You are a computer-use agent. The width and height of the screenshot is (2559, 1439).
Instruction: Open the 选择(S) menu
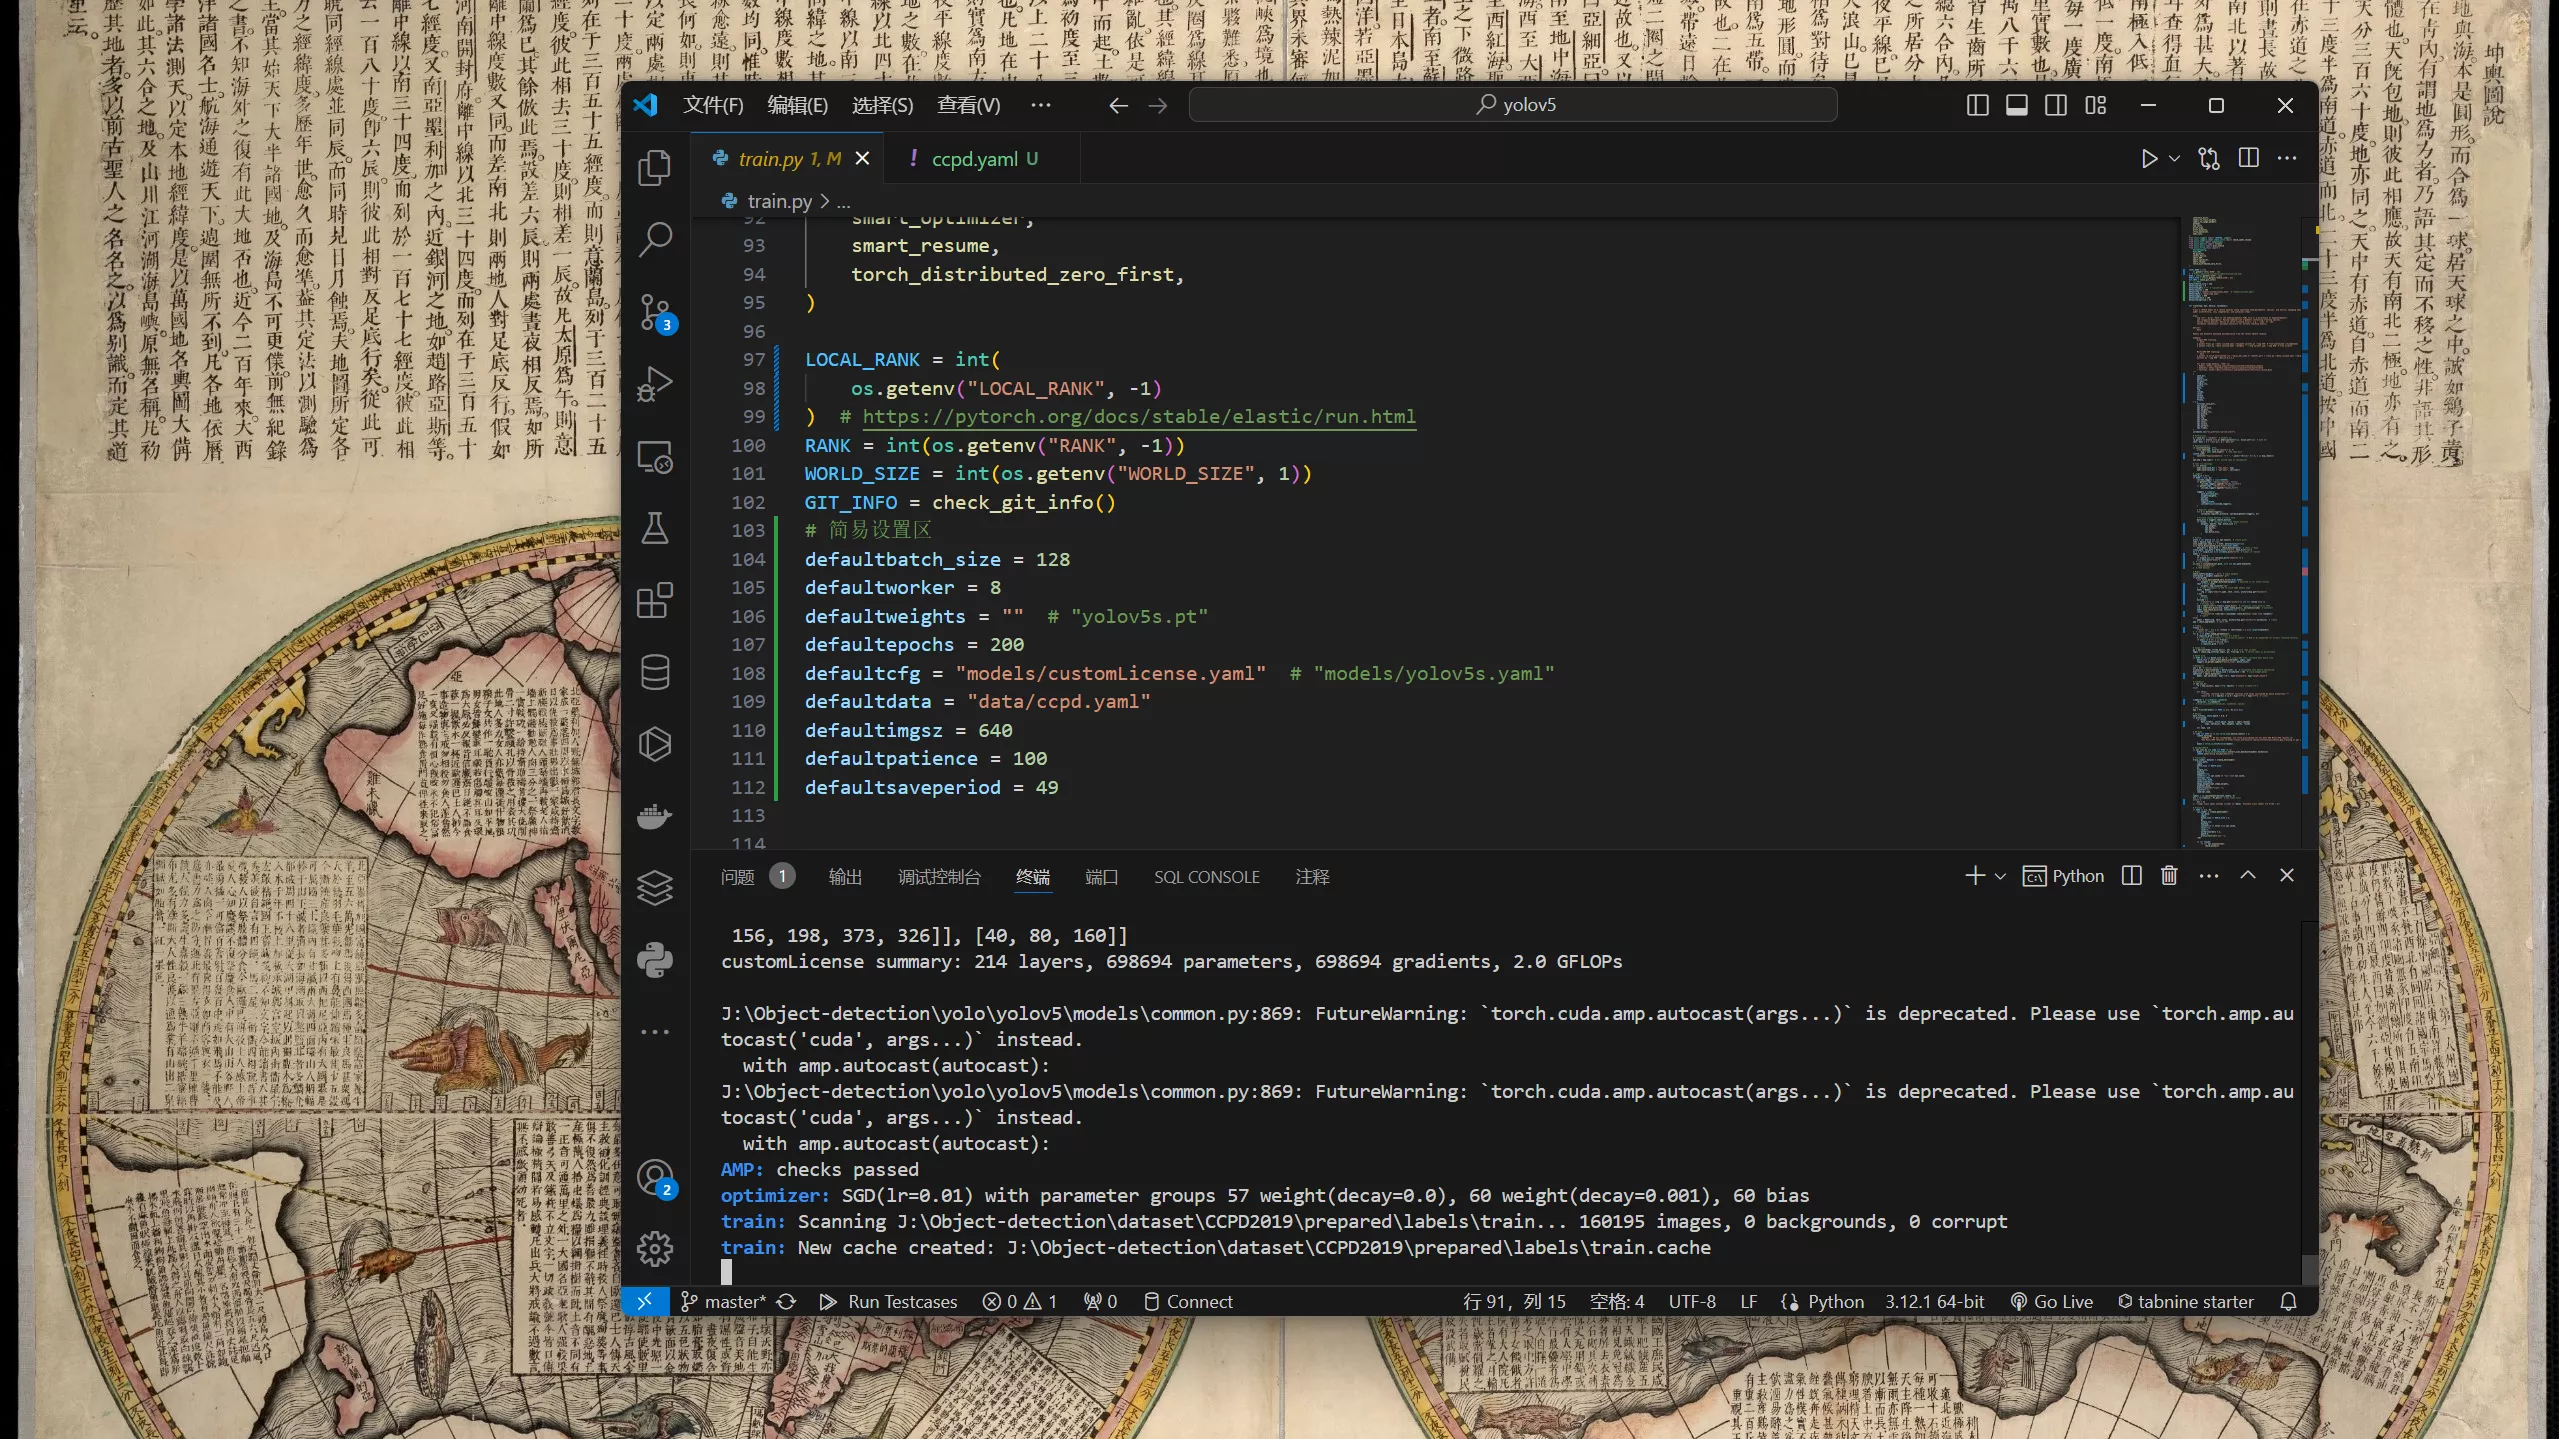882,105
